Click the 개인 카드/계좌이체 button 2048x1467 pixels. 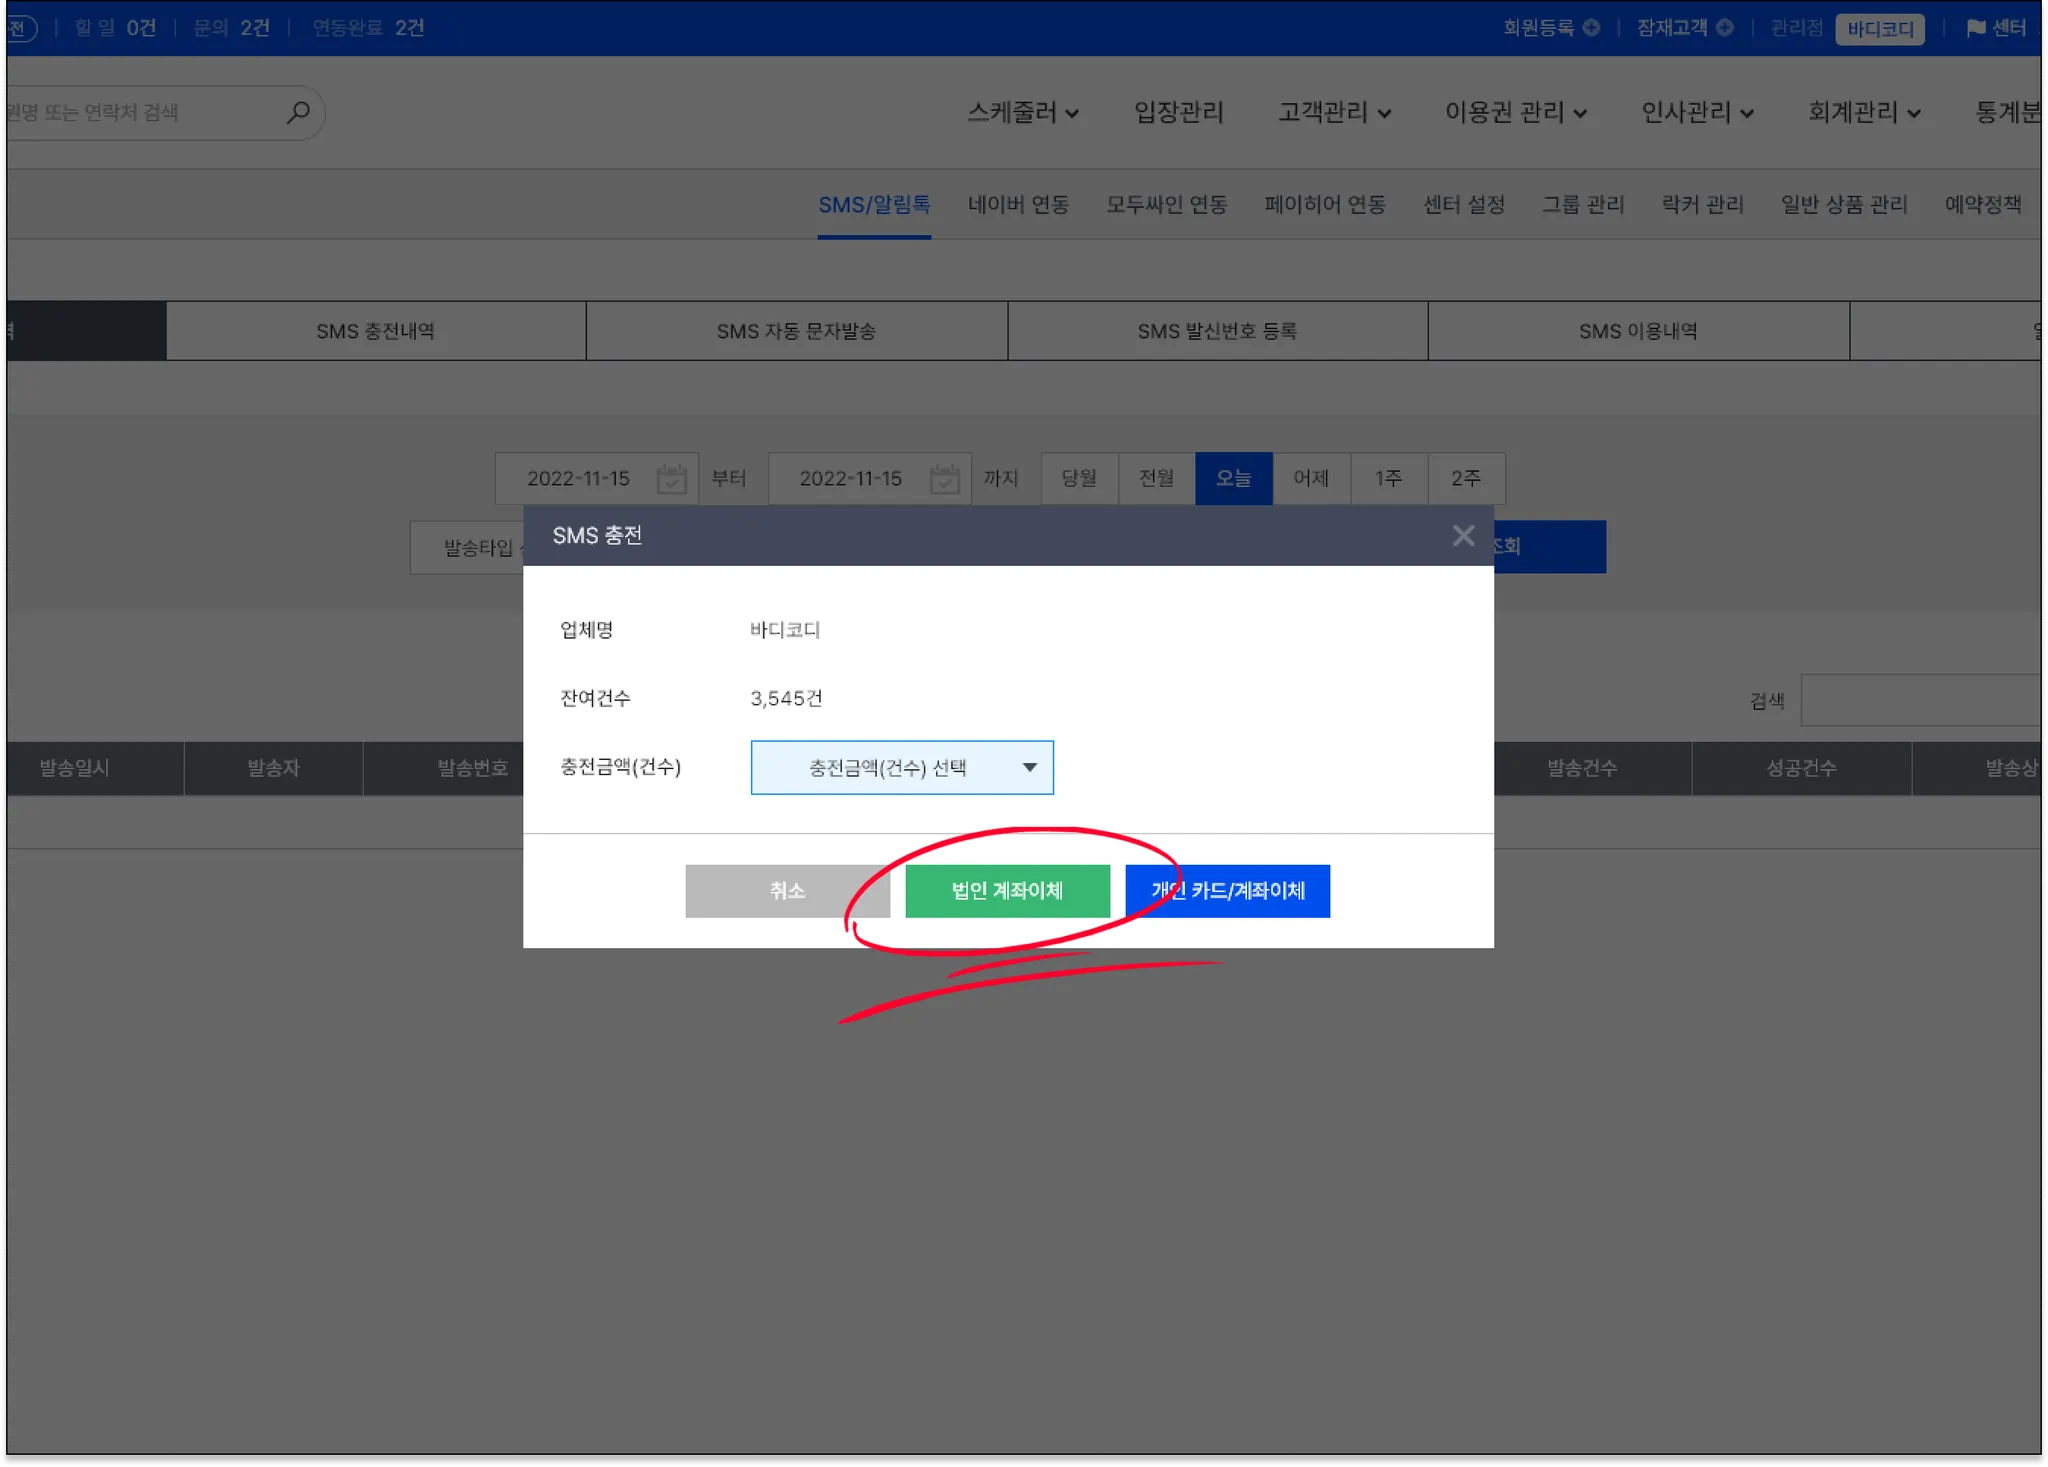tap(1227, 891)
